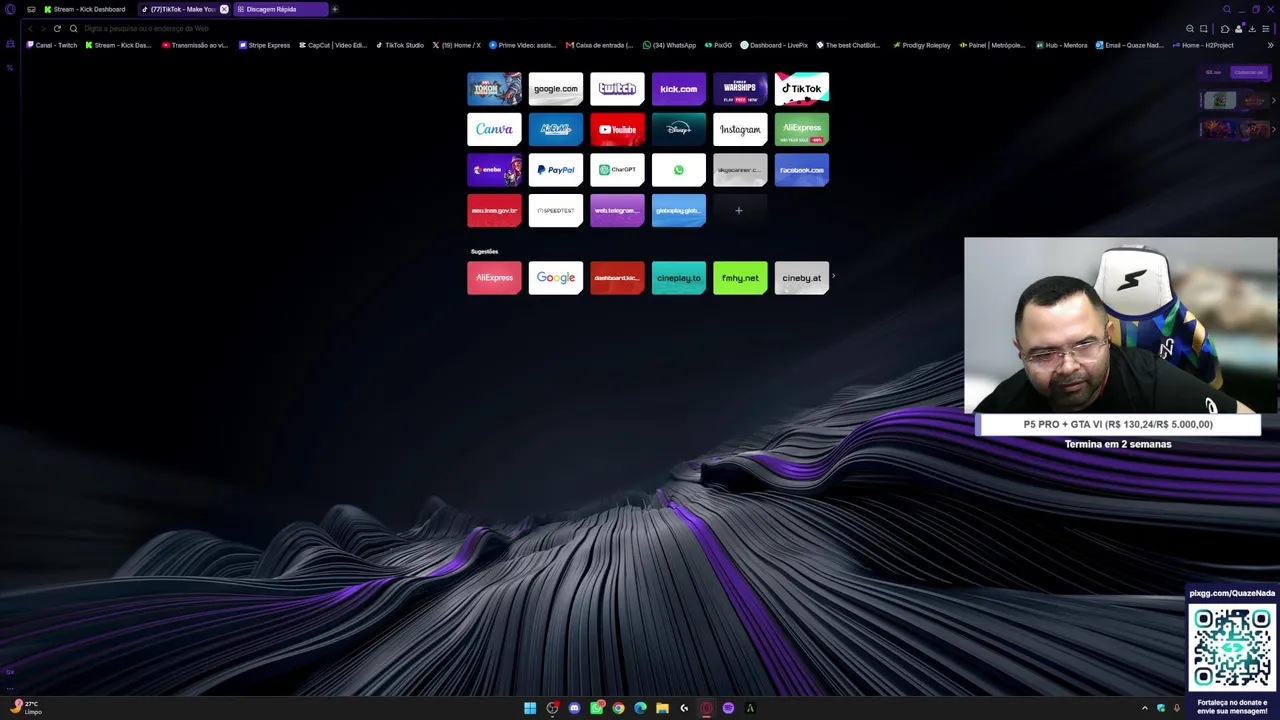This screenshot has width=1280, height=720.
Task: Open the WhatsApp speed dial tile
Action: click(679, 170)
